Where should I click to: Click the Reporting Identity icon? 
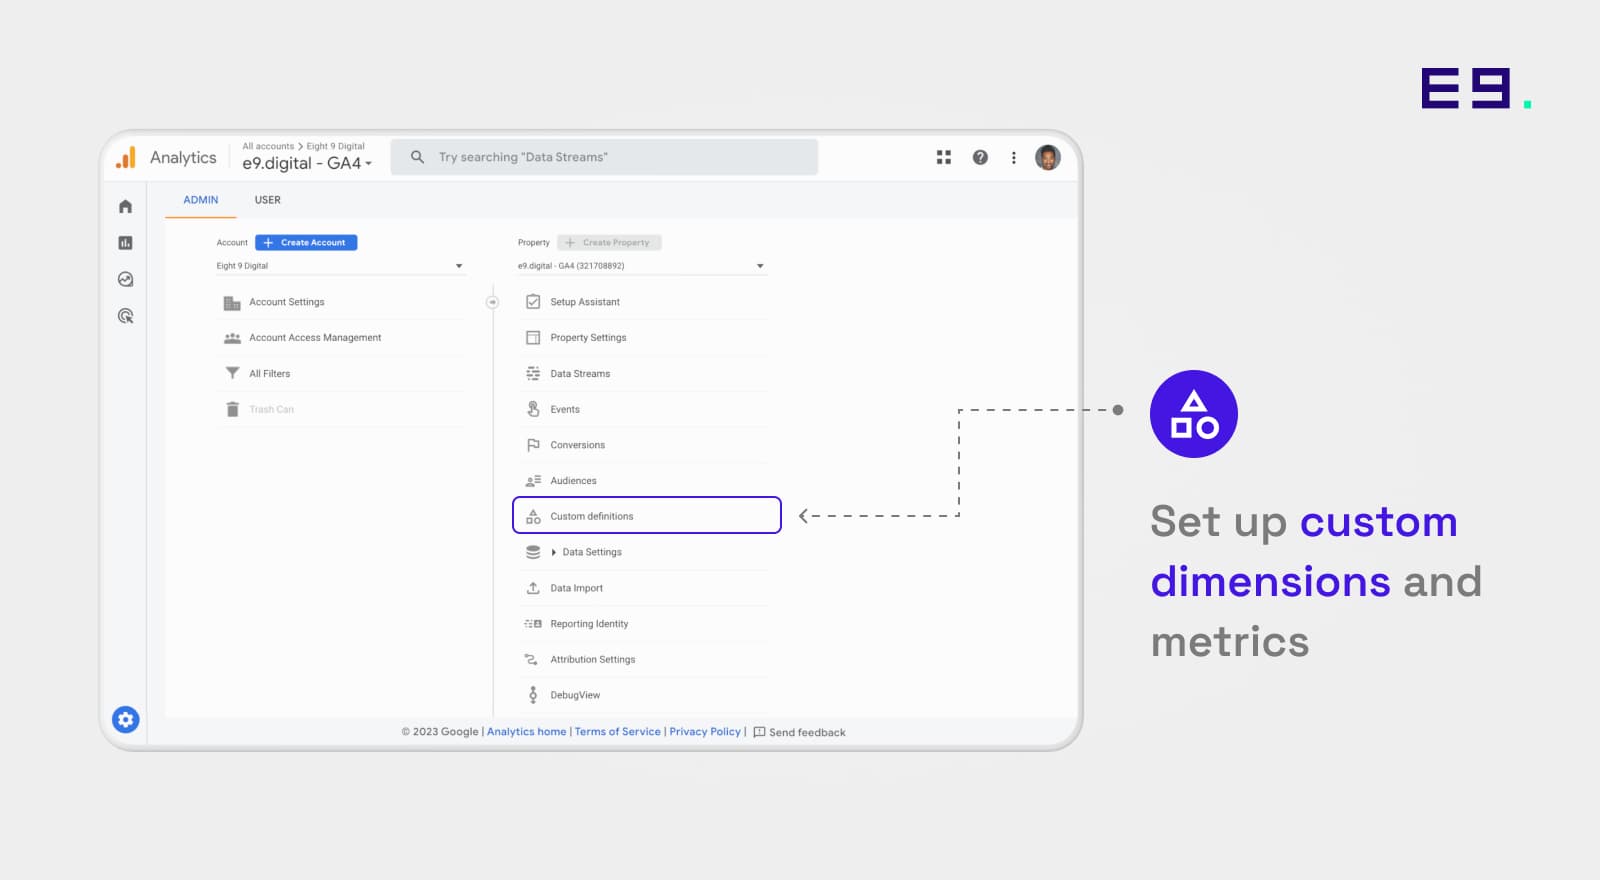click(x=533, y=624)
